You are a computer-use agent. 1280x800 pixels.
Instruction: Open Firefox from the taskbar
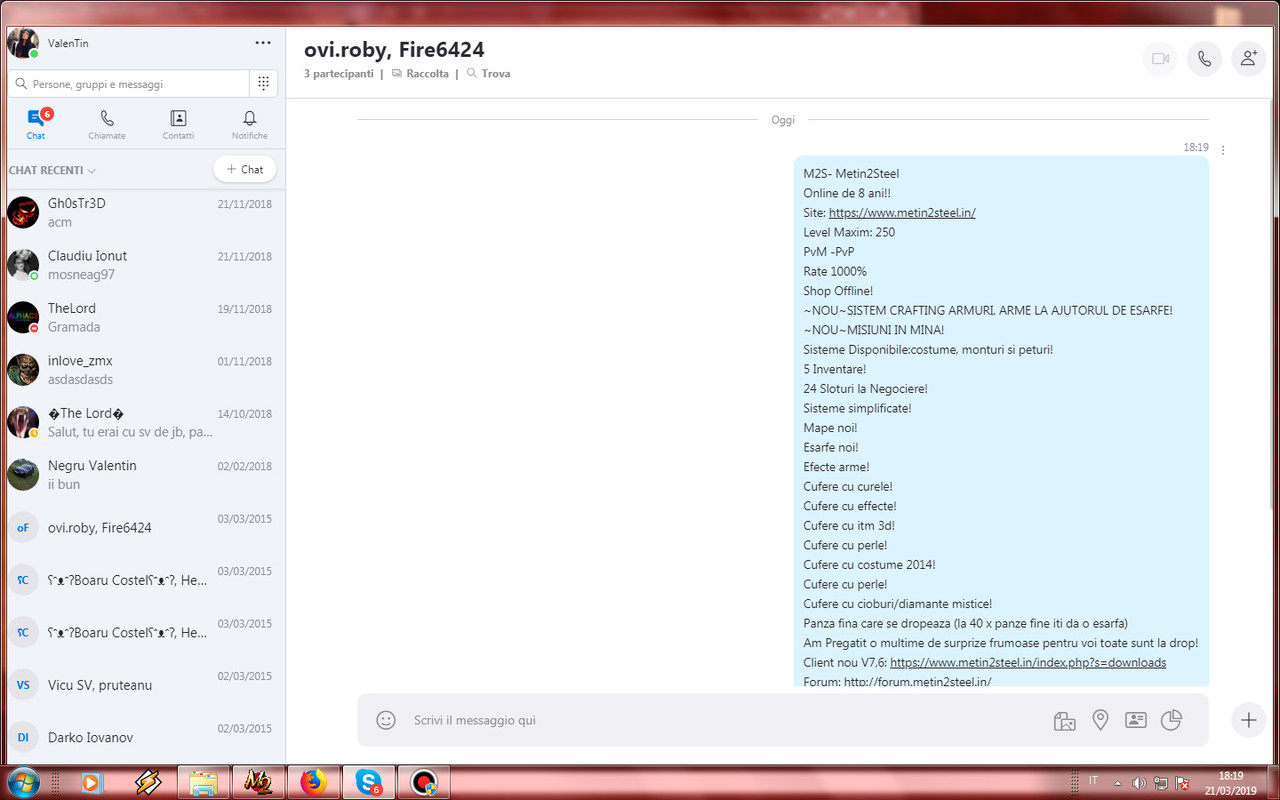tap(313, 782)
